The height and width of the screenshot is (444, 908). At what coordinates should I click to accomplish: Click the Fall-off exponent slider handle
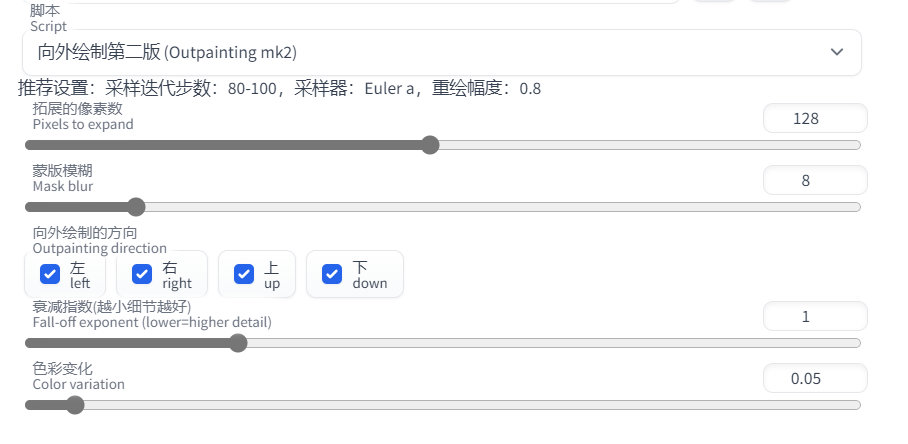tap(238, 343)
